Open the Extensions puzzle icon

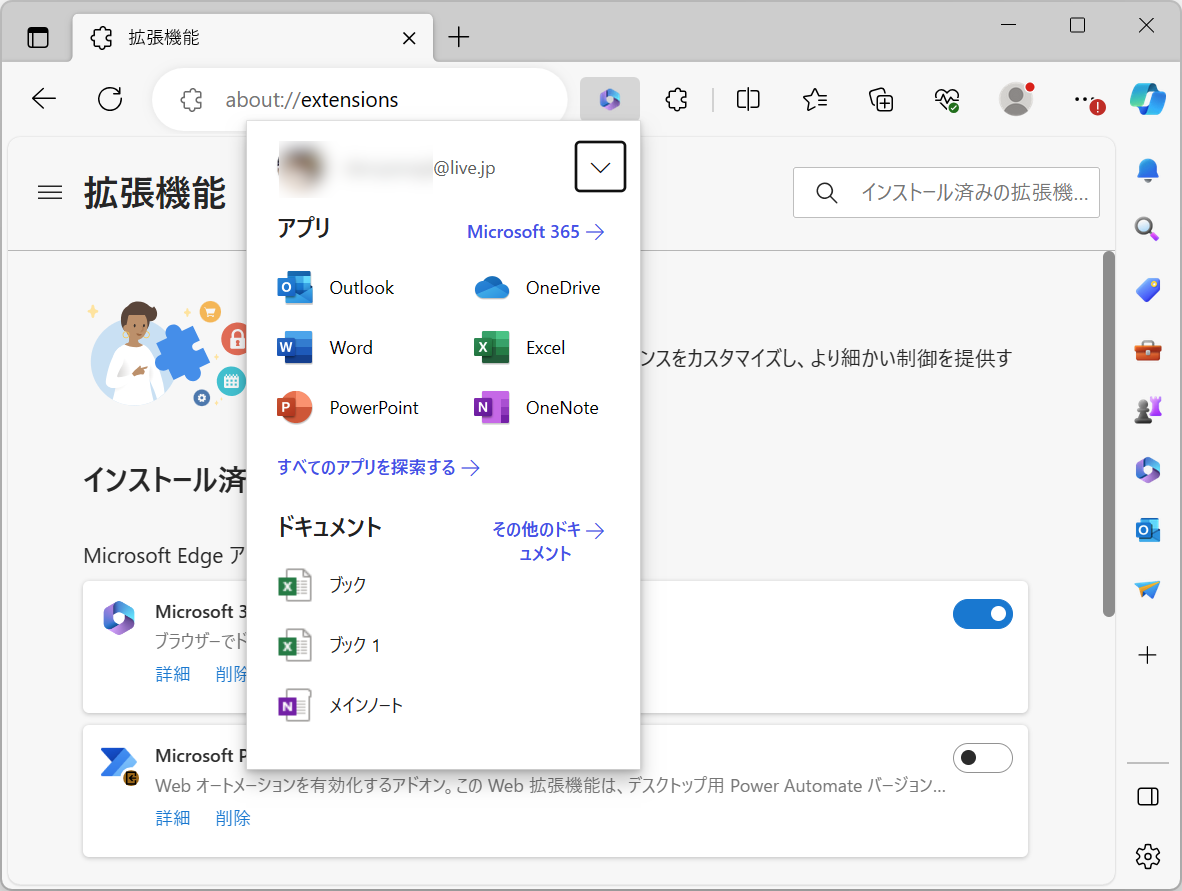tap(676, 99)
